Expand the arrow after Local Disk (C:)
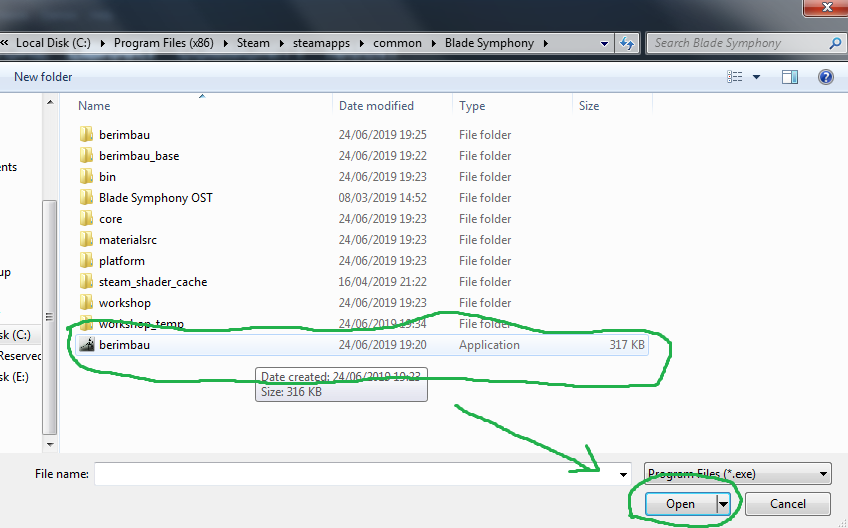This screenshot has height=528, width=848. click(102, 43)
